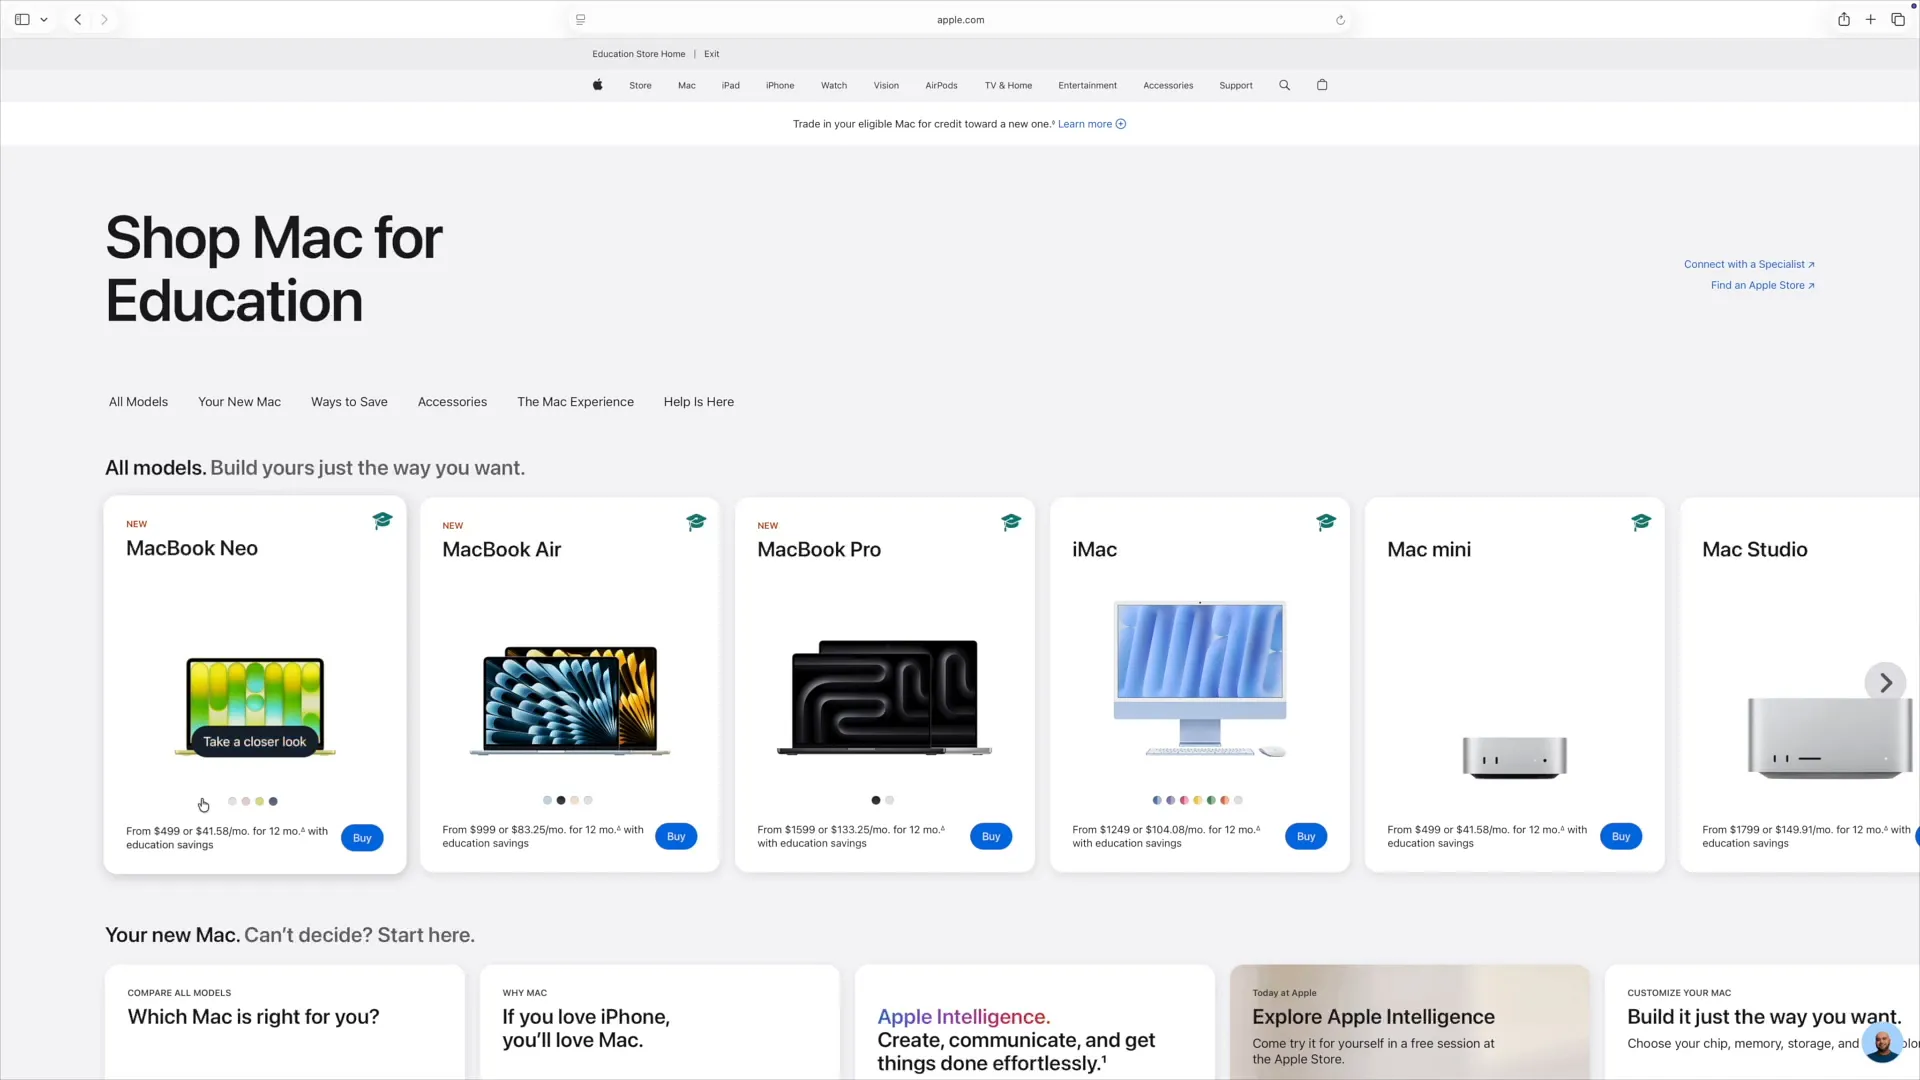The height and width of the screenshot is (1080, 1920).
Task: Go forward with Safari's forward arrow
Action: click(x=104, y=19)
